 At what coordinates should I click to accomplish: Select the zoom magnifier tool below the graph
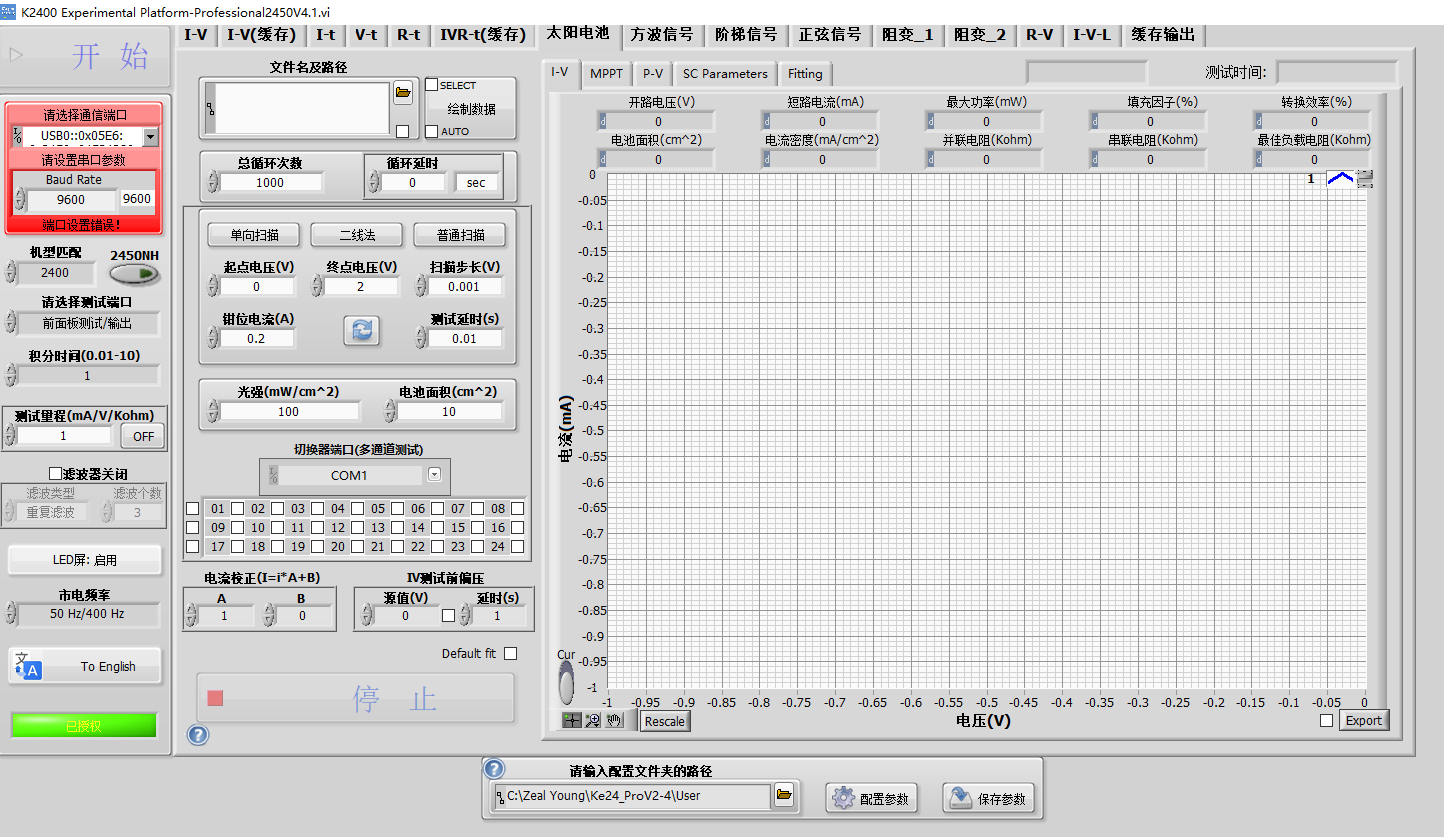[591, 720]
